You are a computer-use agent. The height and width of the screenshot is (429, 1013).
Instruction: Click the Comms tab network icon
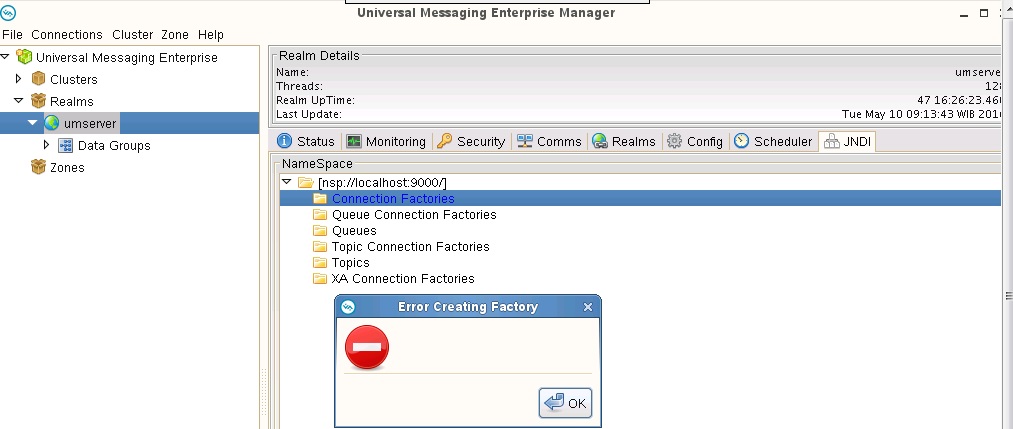point(525,141)
